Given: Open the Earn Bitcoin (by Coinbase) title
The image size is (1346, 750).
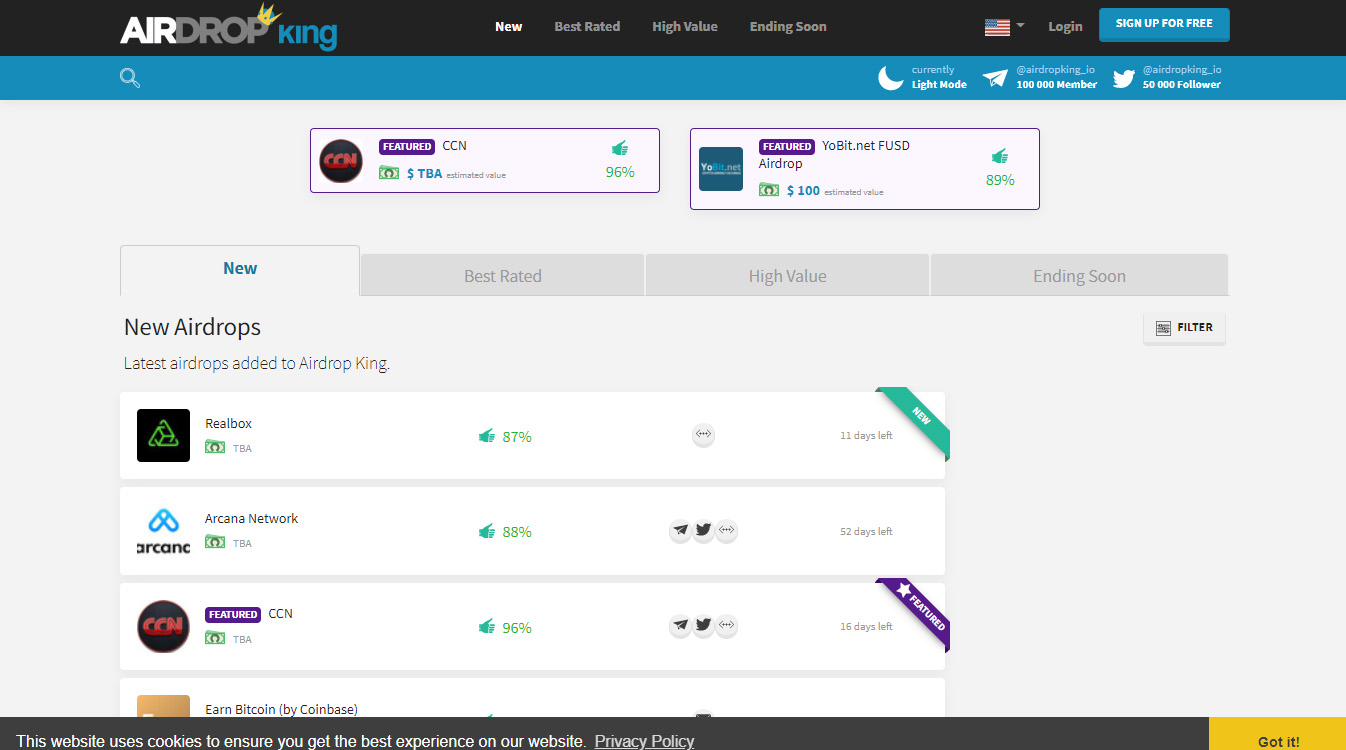Looking at the screenshot, I should point(281,709).
